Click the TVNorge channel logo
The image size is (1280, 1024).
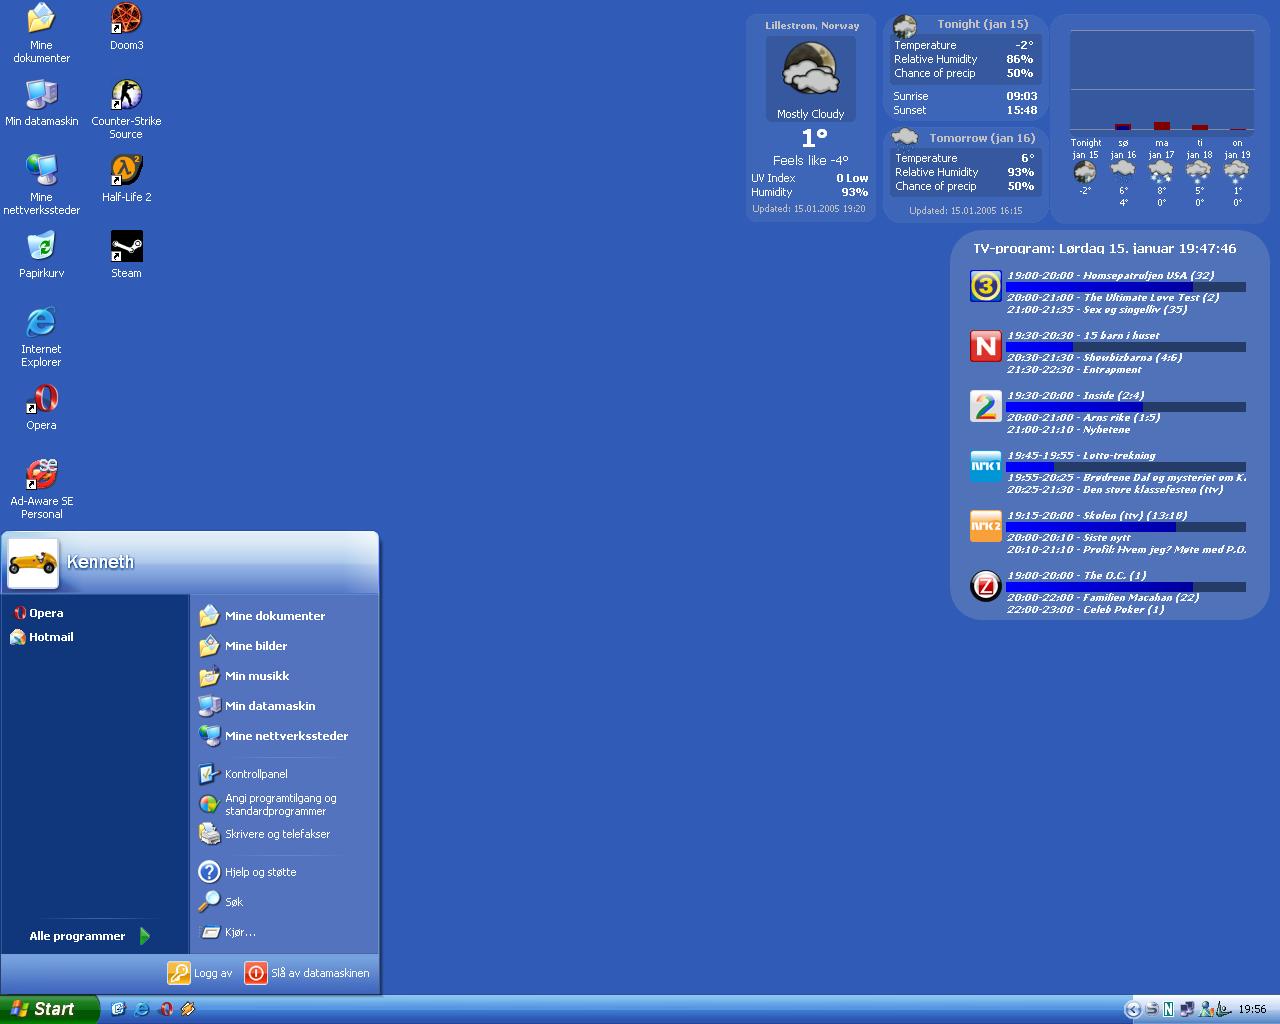986,346
